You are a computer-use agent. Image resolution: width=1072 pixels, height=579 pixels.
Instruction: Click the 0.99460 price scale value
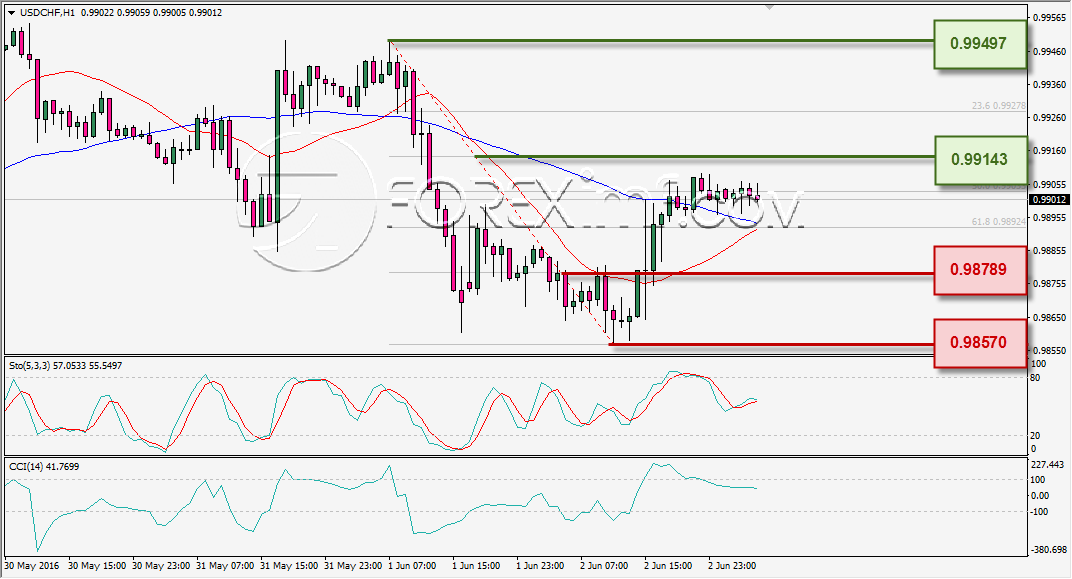[x=1049, y=52]
